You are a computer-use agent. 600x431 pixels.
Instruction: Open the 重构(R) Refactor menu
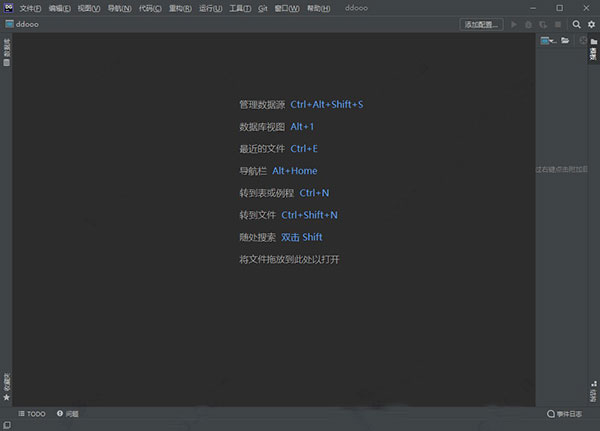pos(180,8)
